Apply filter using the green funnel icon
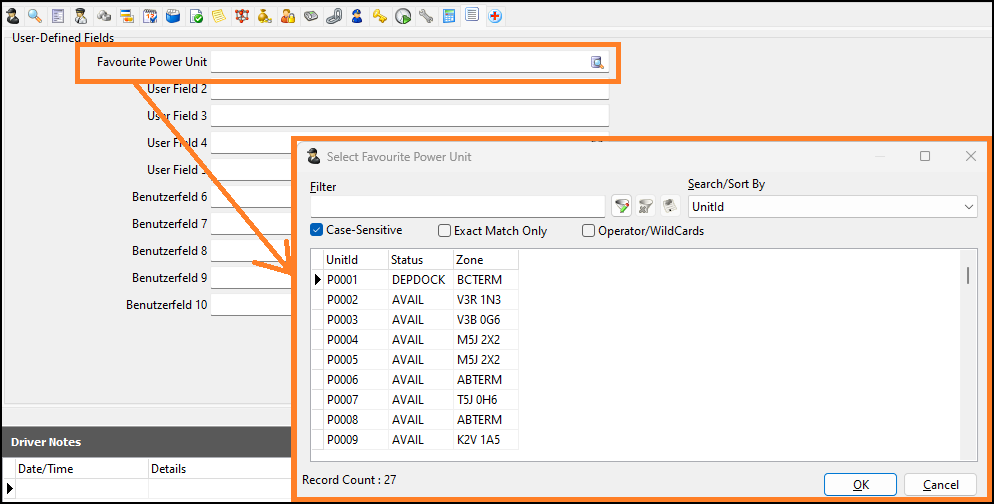The height and width of the screenshot is (504, 994). click(622, 206)
